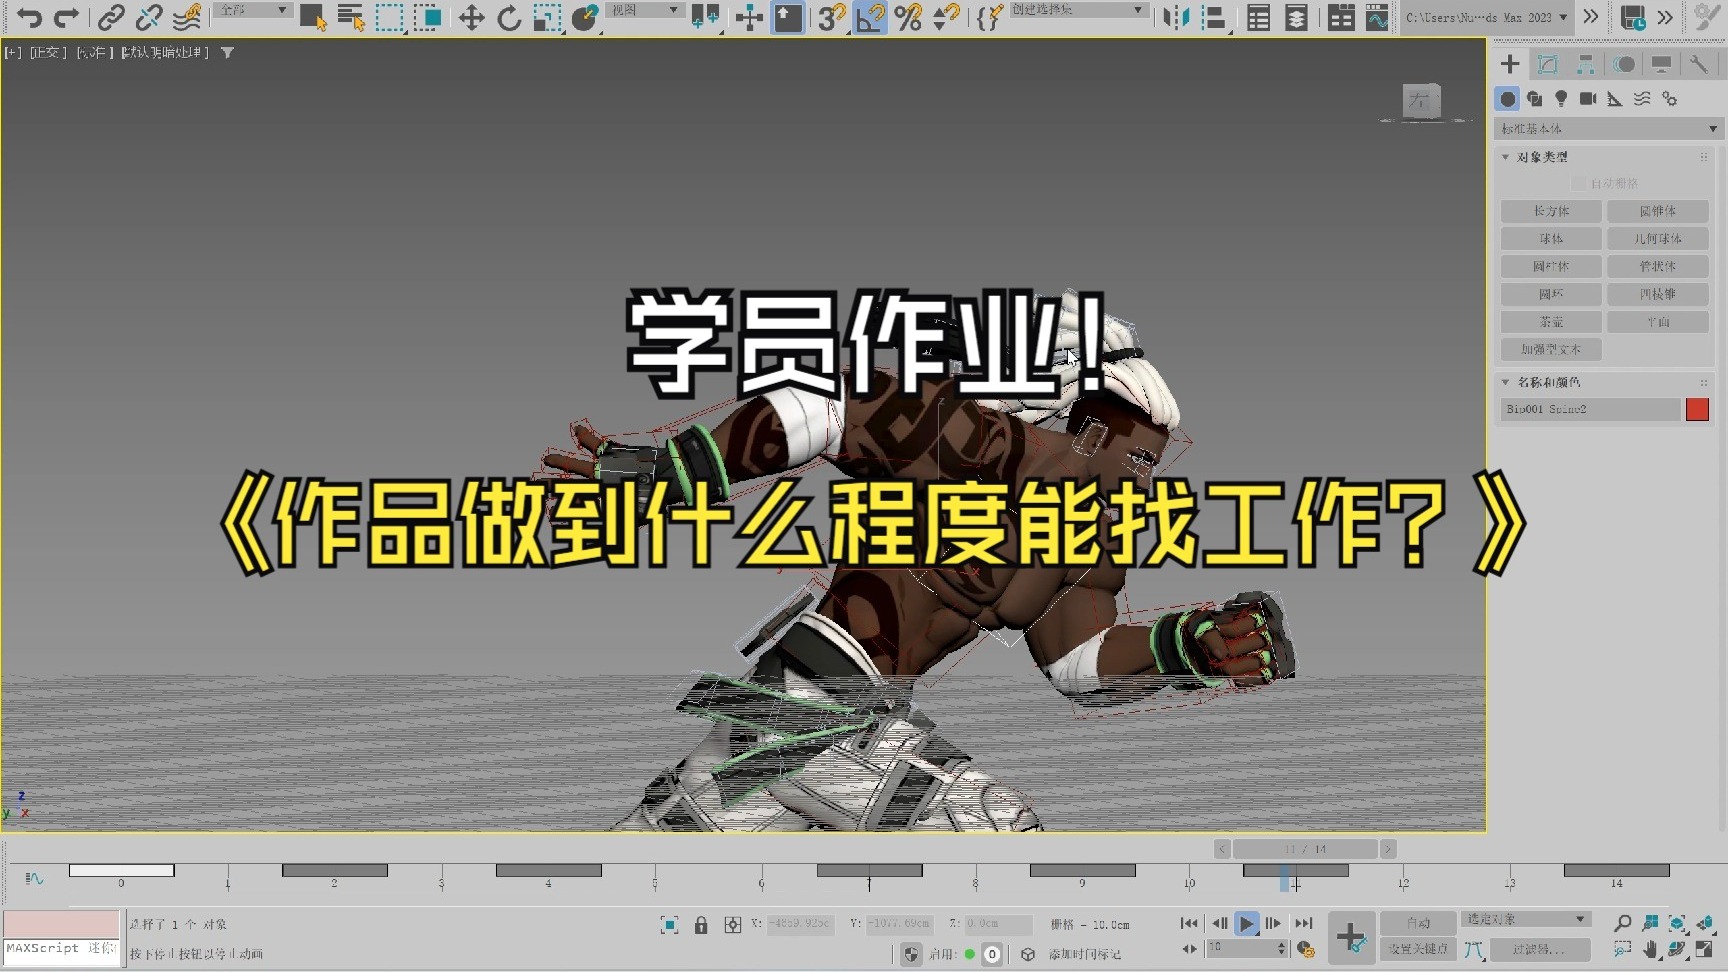1728x972 pixels.
Task: Activate the Select Object cursor tool
Action: (x=313, y=17)
